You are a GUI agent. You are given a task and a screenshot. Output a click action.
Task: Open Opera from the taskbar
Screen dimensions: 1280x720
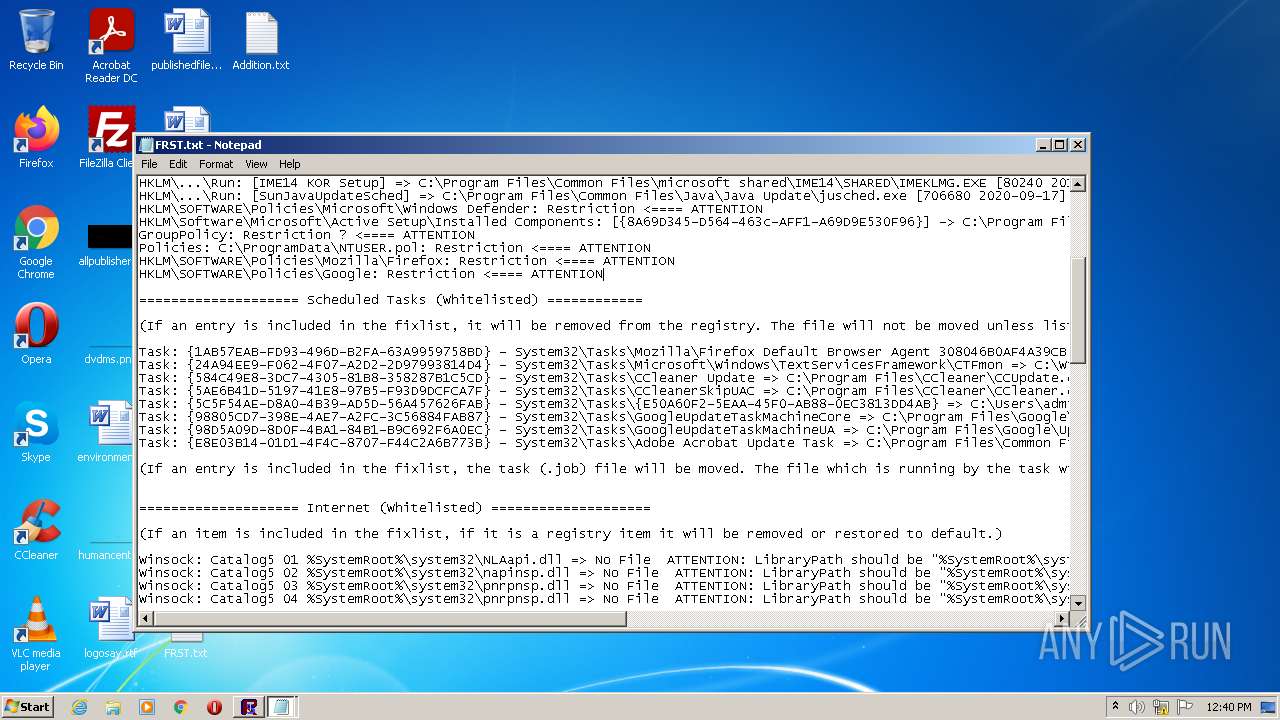pyautogui.click(x=214, y=707)
